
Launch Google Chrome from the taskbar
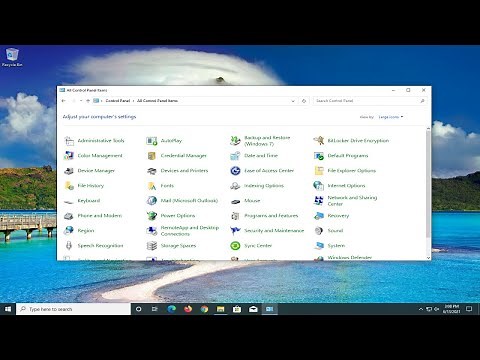204,309
